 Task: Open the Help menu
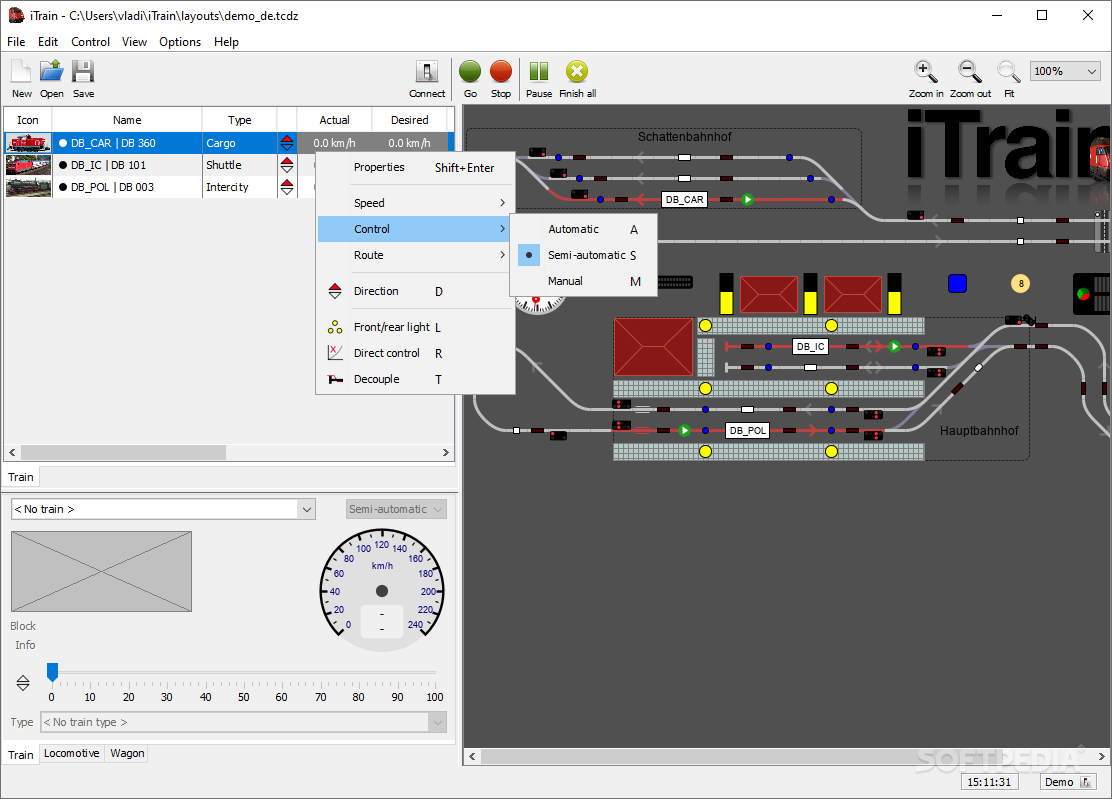226,42
